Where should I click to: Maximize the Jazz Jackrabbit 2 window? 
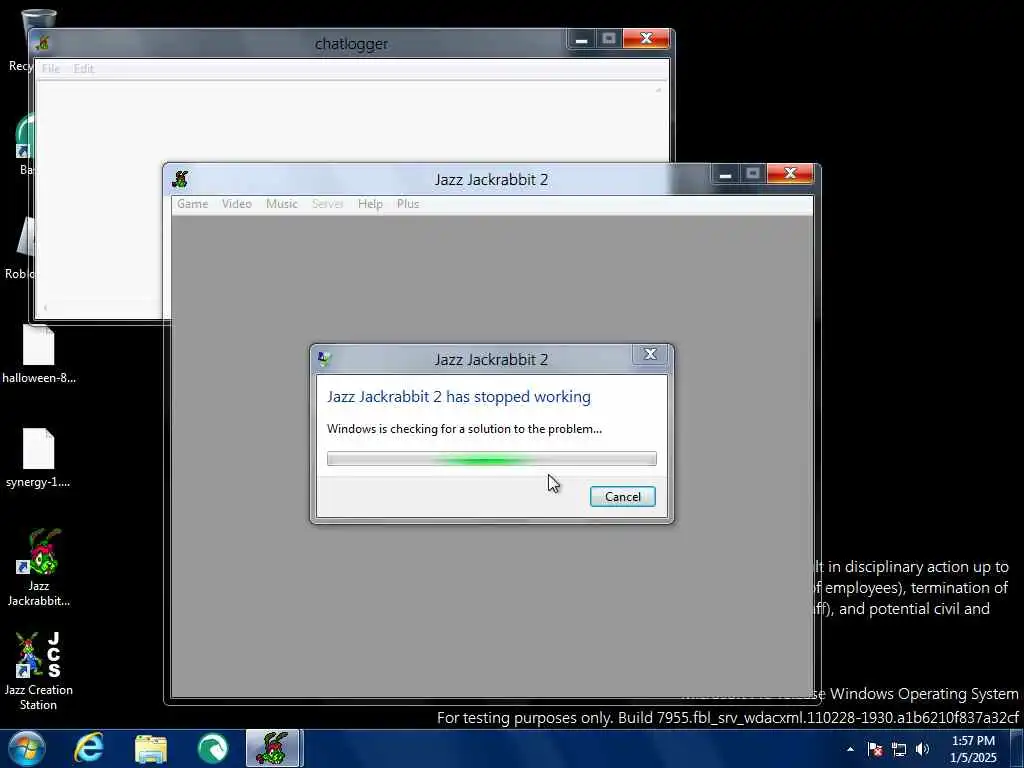[x=752, y=174]
